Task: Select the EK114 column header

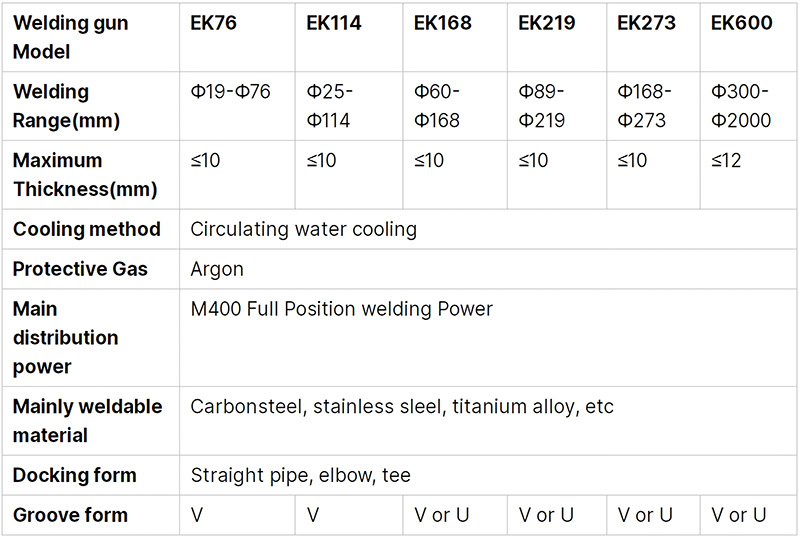Action: tap(335, 22)
